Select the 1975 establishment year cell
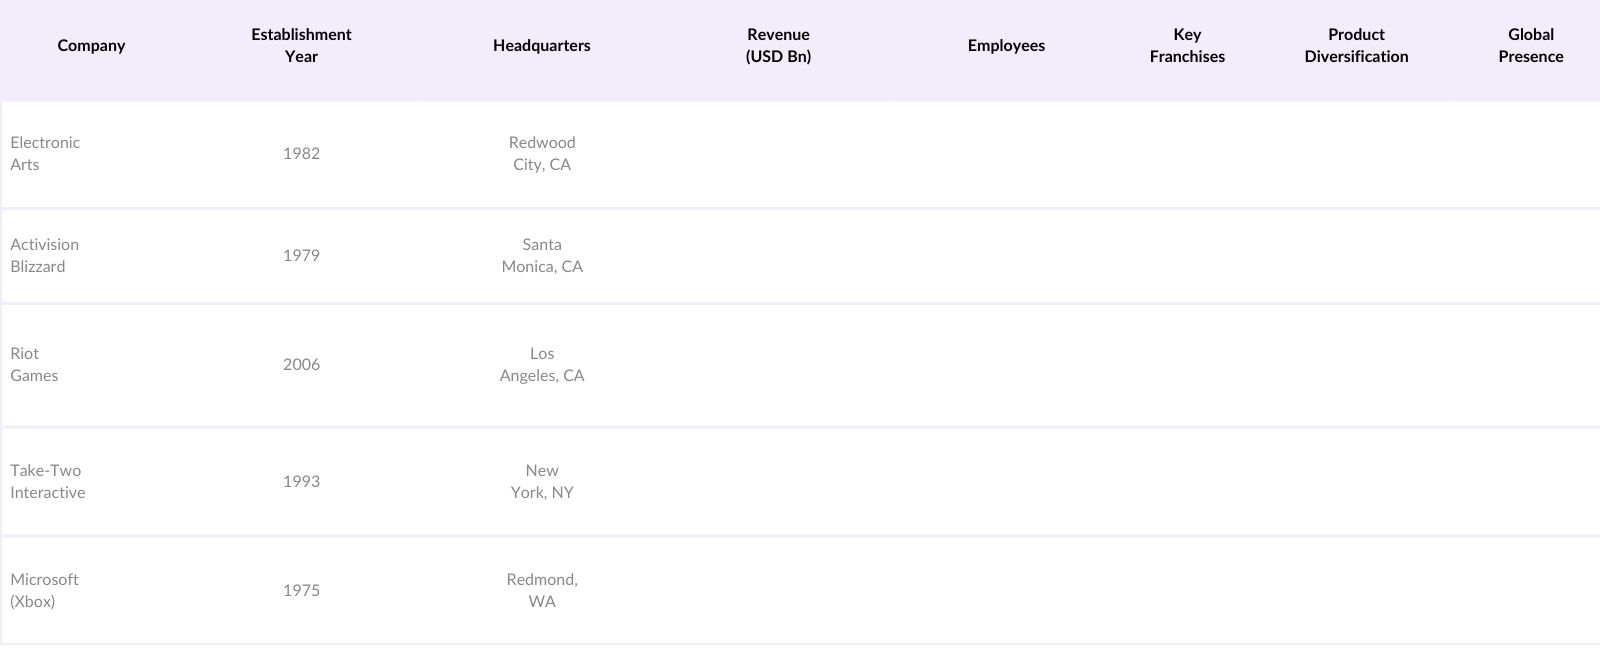 [301, 591]
